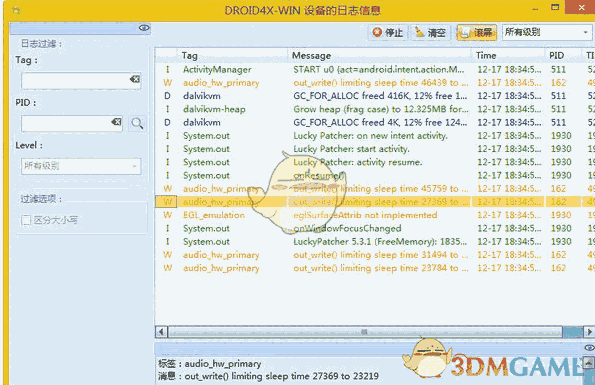Sort by the Time column header
The width and height of the screenshot is (595, 385).
point(508,56)
